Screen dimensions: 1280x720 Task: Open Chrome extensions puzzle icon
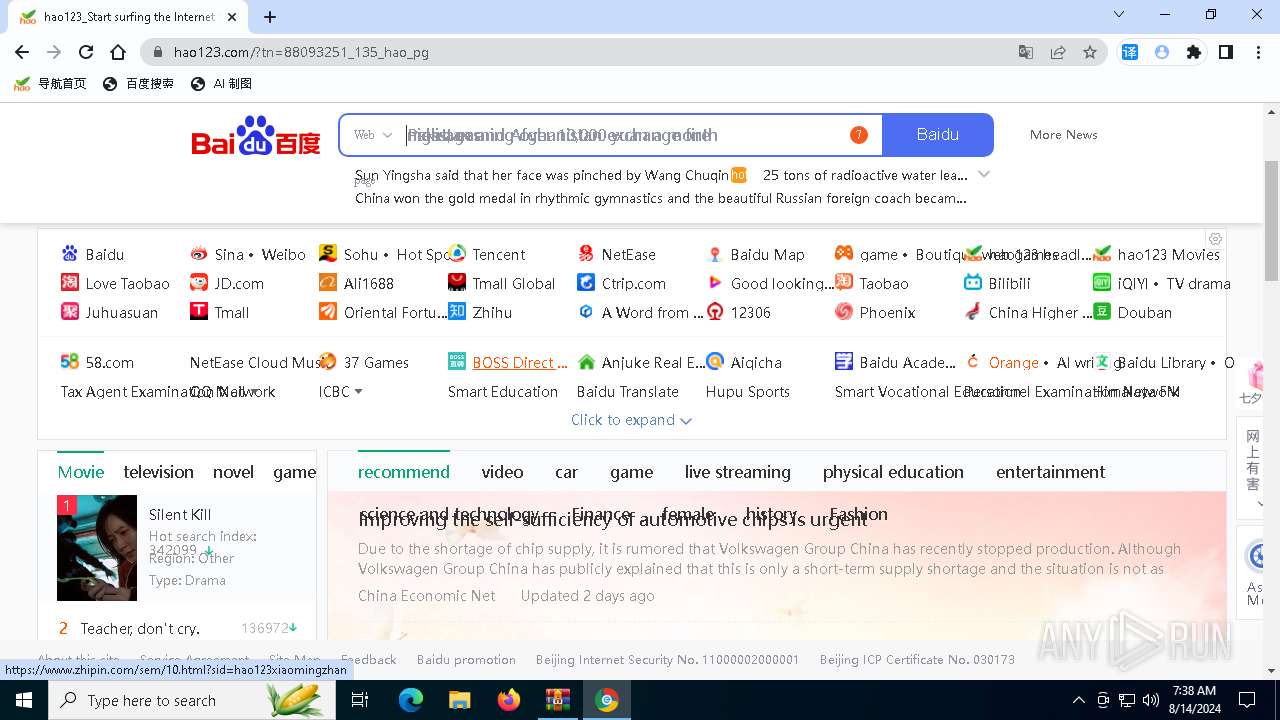click(x=1194, y=52)
